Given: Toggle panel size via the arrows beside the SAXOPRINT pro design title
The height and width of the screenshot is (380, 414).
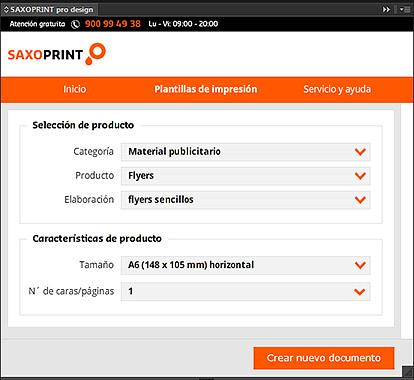Looking at the screenshot, I should 6,10.
